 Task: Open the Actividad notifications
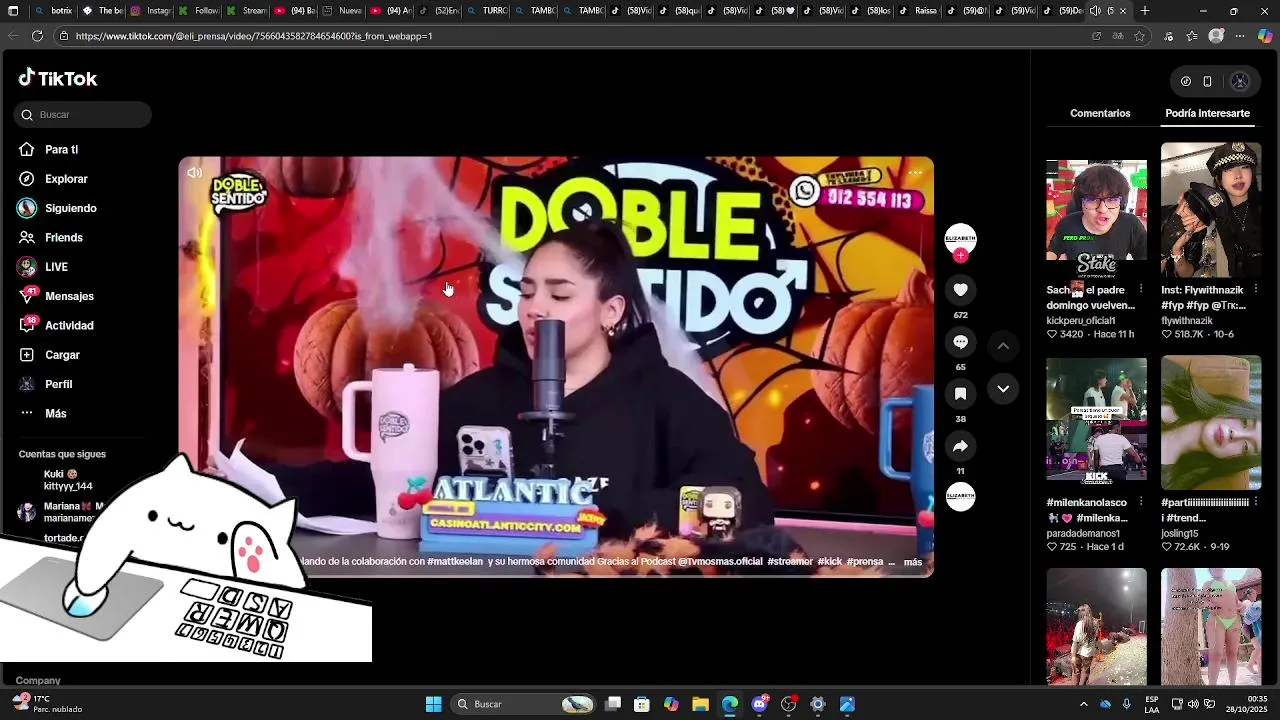coord(55,325)
